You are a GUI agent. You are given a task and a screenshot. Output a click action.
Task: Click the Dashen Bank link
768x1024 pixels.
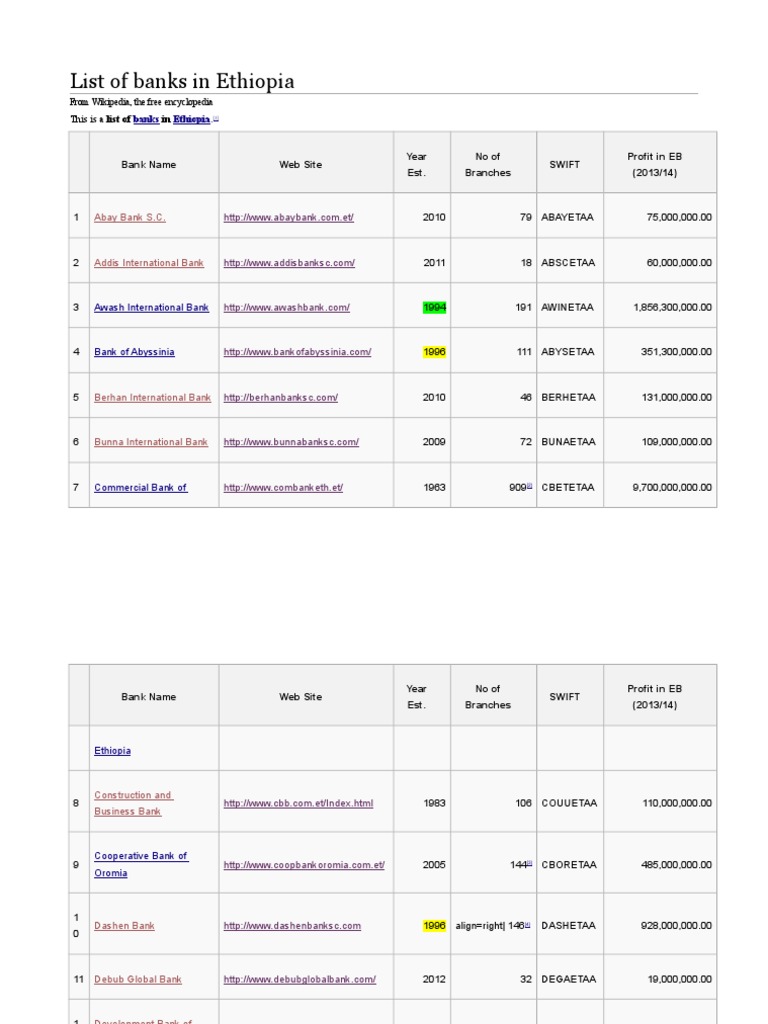[x=125, y=926]
